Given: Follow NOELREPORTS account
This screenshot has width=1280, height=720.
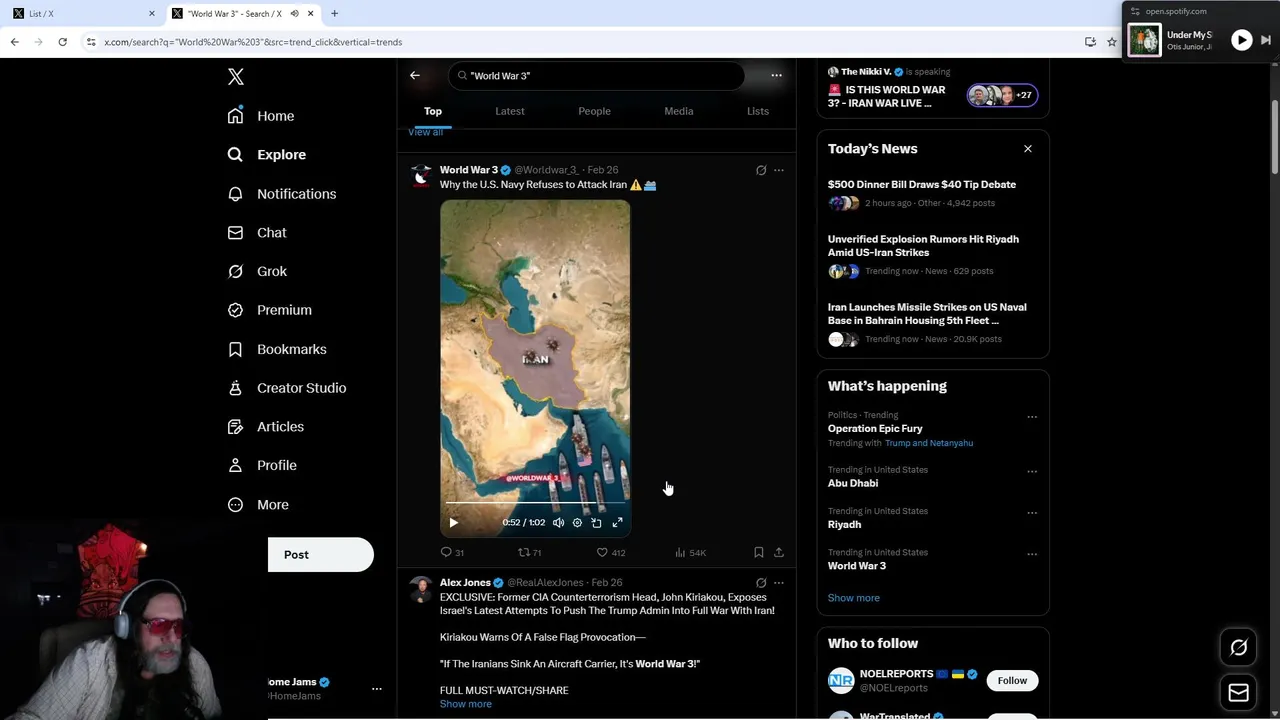Looking at the screenshot, I should pos(1012,681).
